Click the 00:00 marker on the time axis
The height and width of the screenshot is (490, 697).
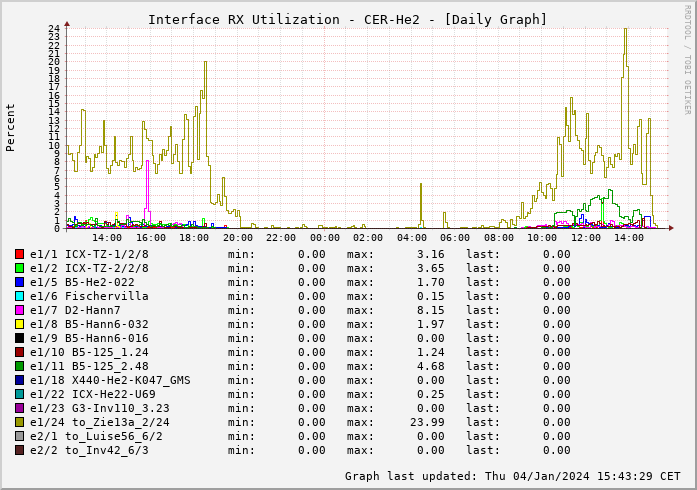[x=324, y=238]
